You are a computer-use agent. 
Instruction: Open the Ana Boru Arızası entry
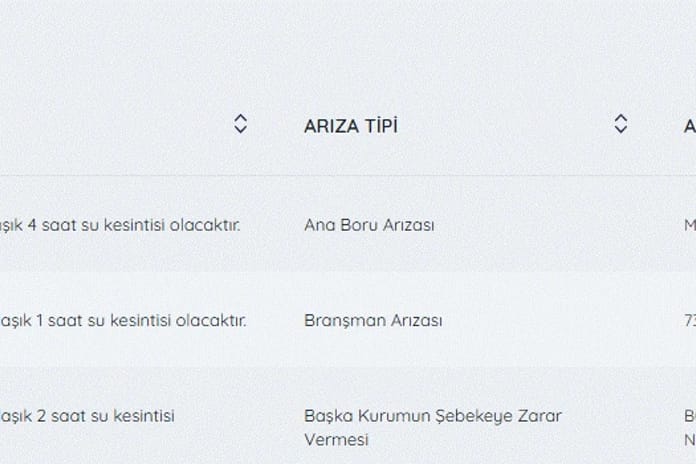coord(369,225)
